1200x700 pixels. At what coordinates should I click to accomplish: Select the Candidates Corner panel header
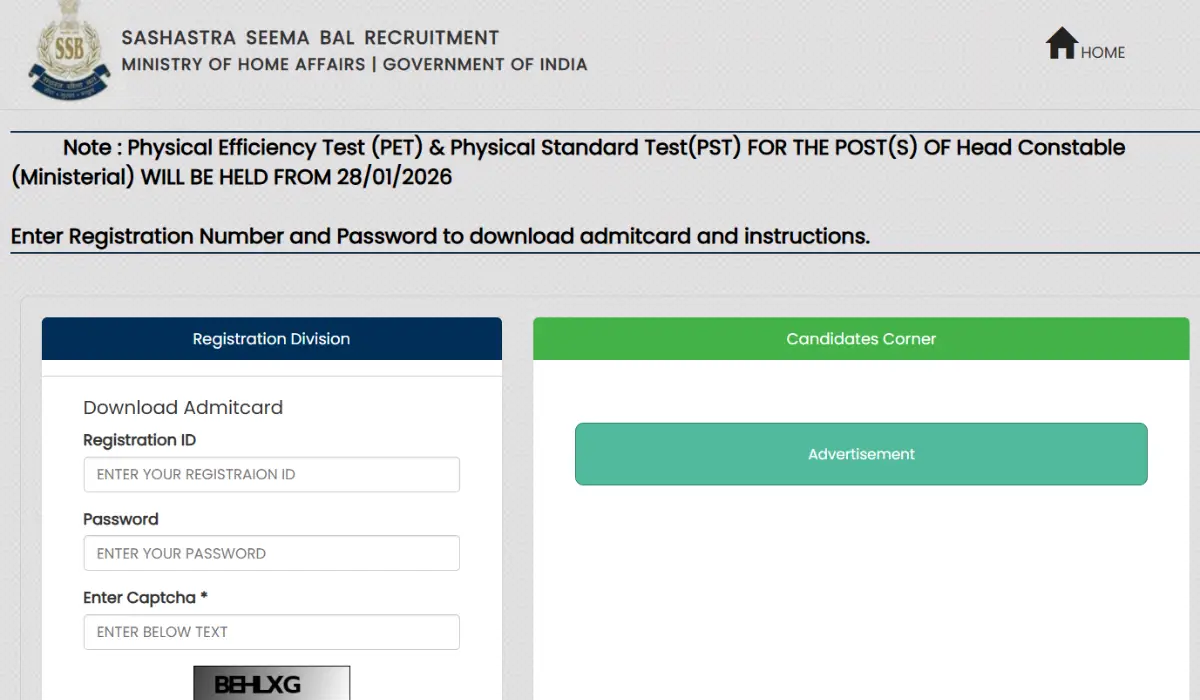861,338
